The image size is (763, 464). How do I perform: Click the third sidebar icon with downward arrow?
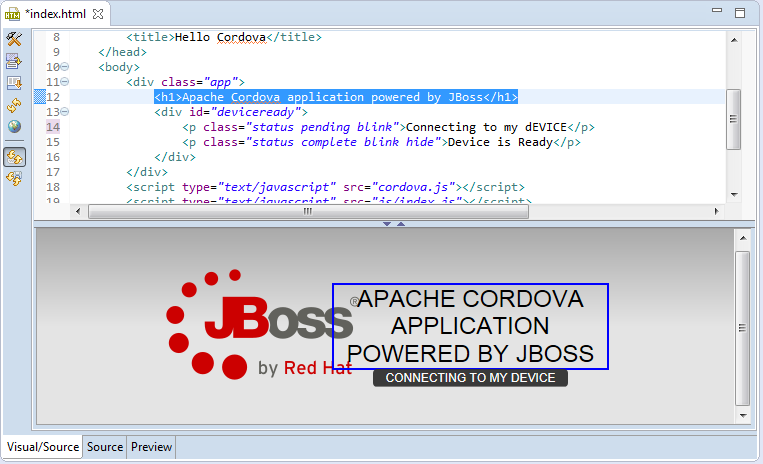pyautogui.click(x=14, y=83)
